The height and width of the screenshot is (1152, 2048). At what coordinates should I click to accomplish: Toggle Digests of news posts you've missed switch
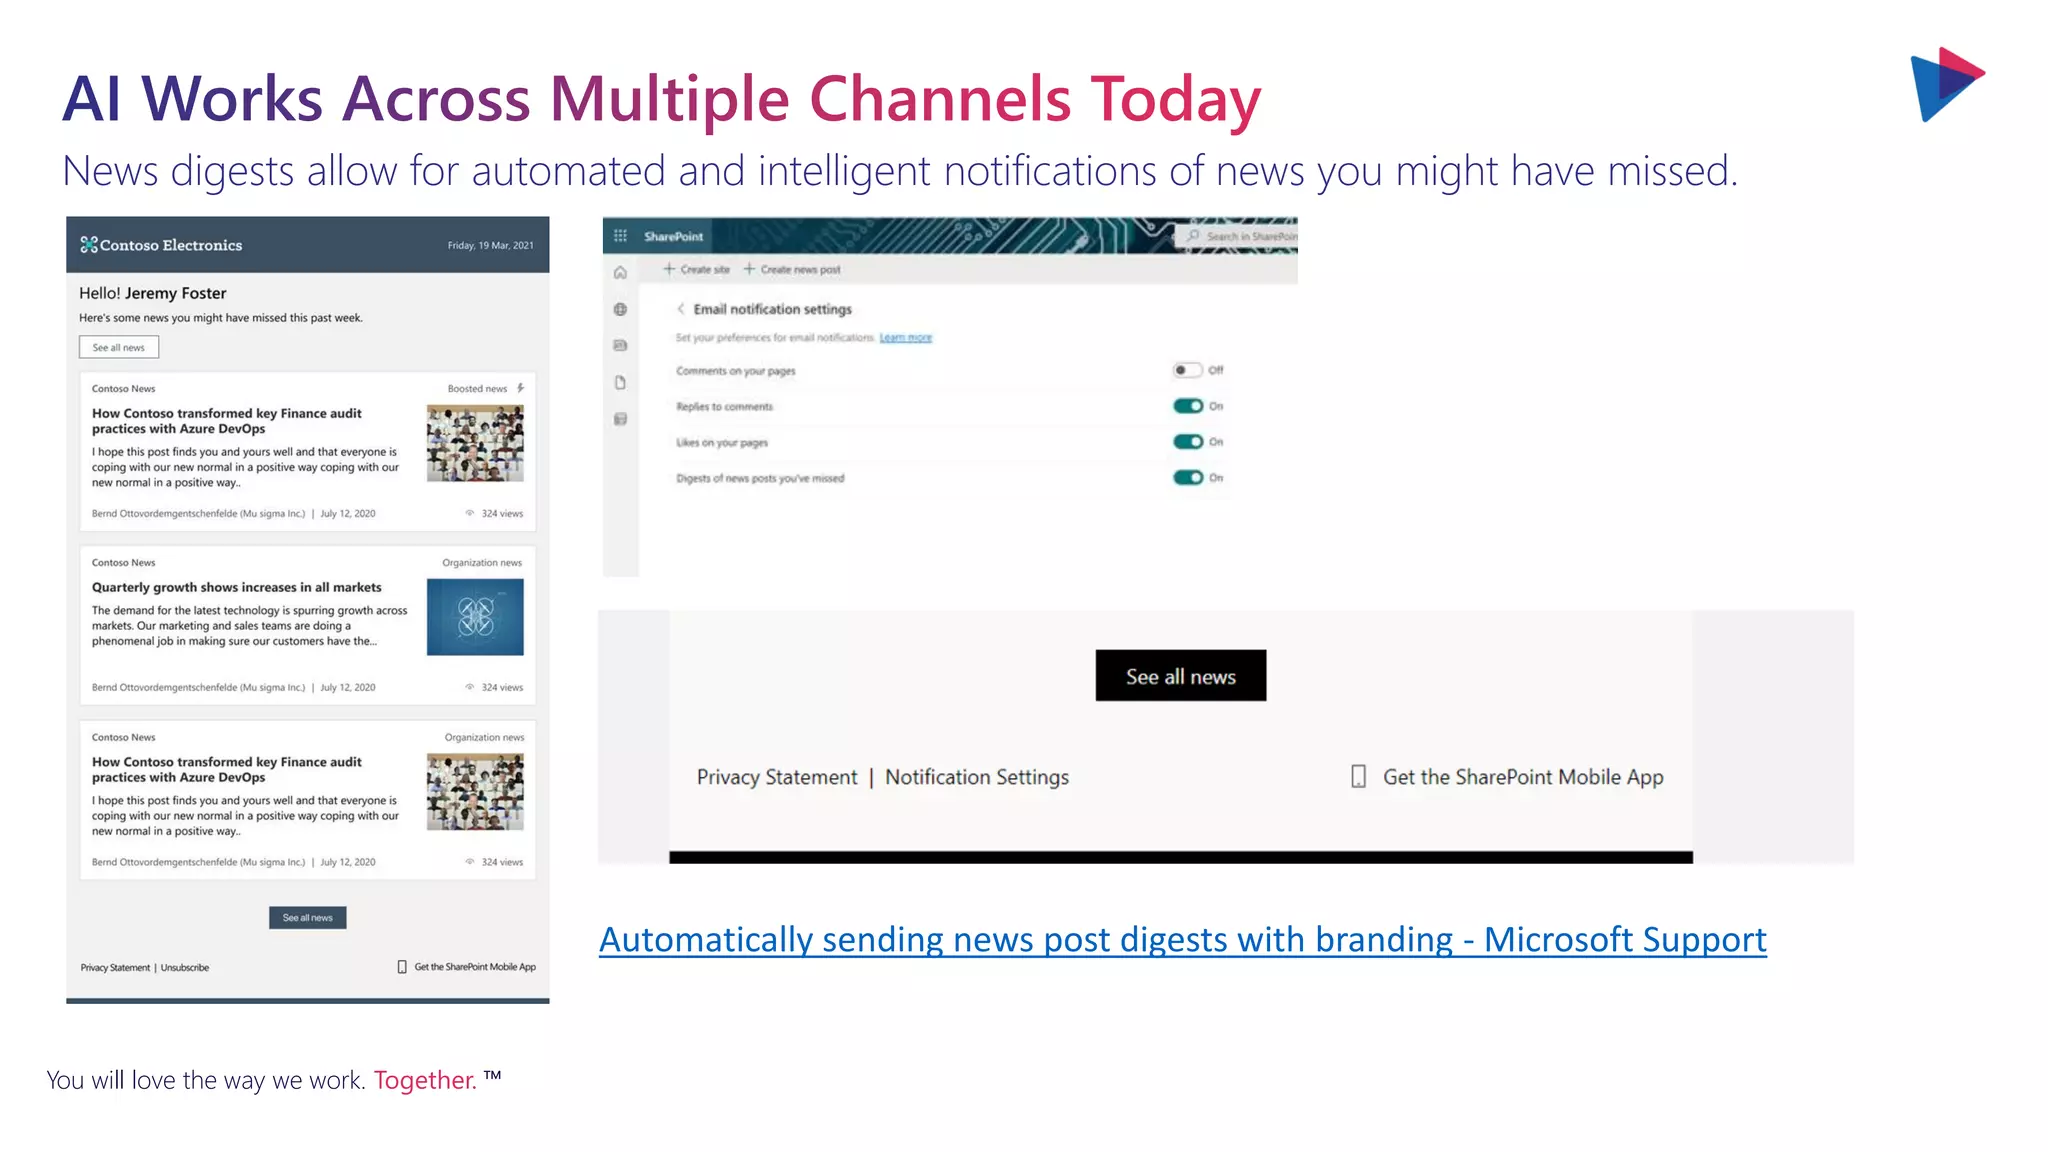[x=1187, y=478]
